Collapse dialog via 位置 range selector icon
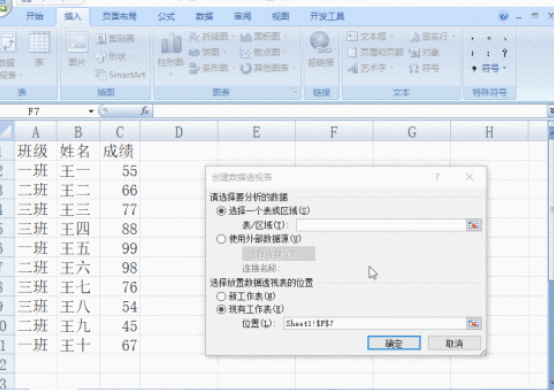The height and width of the screenshot is (390, 554). pyautogui.click(x=473, y=323)
